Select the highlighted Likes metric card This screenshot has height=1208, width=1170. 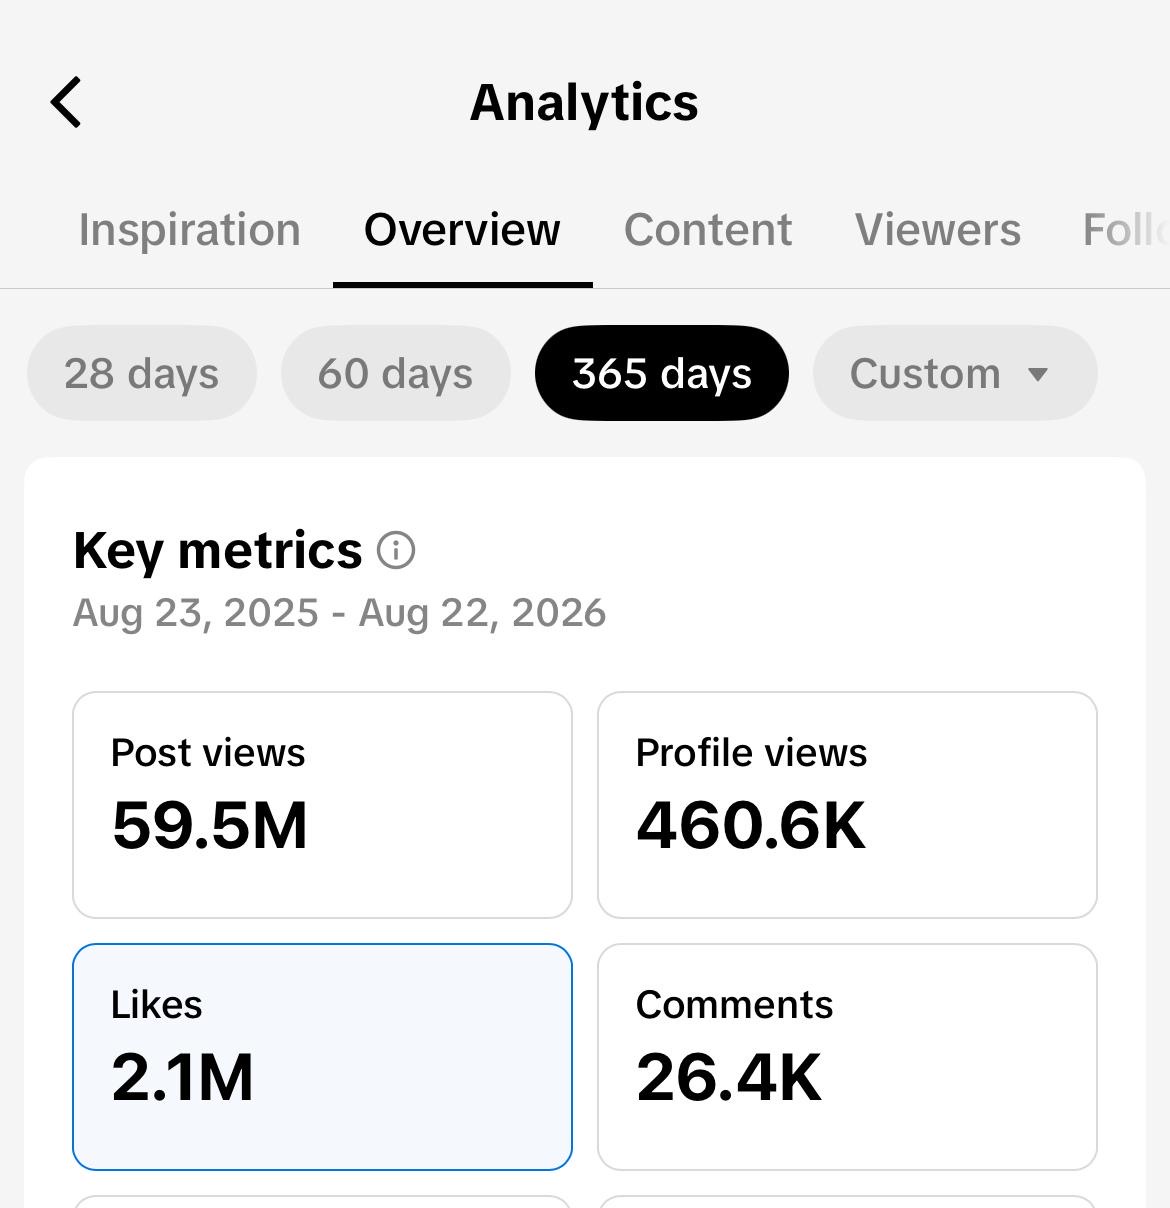[322, 1057]
